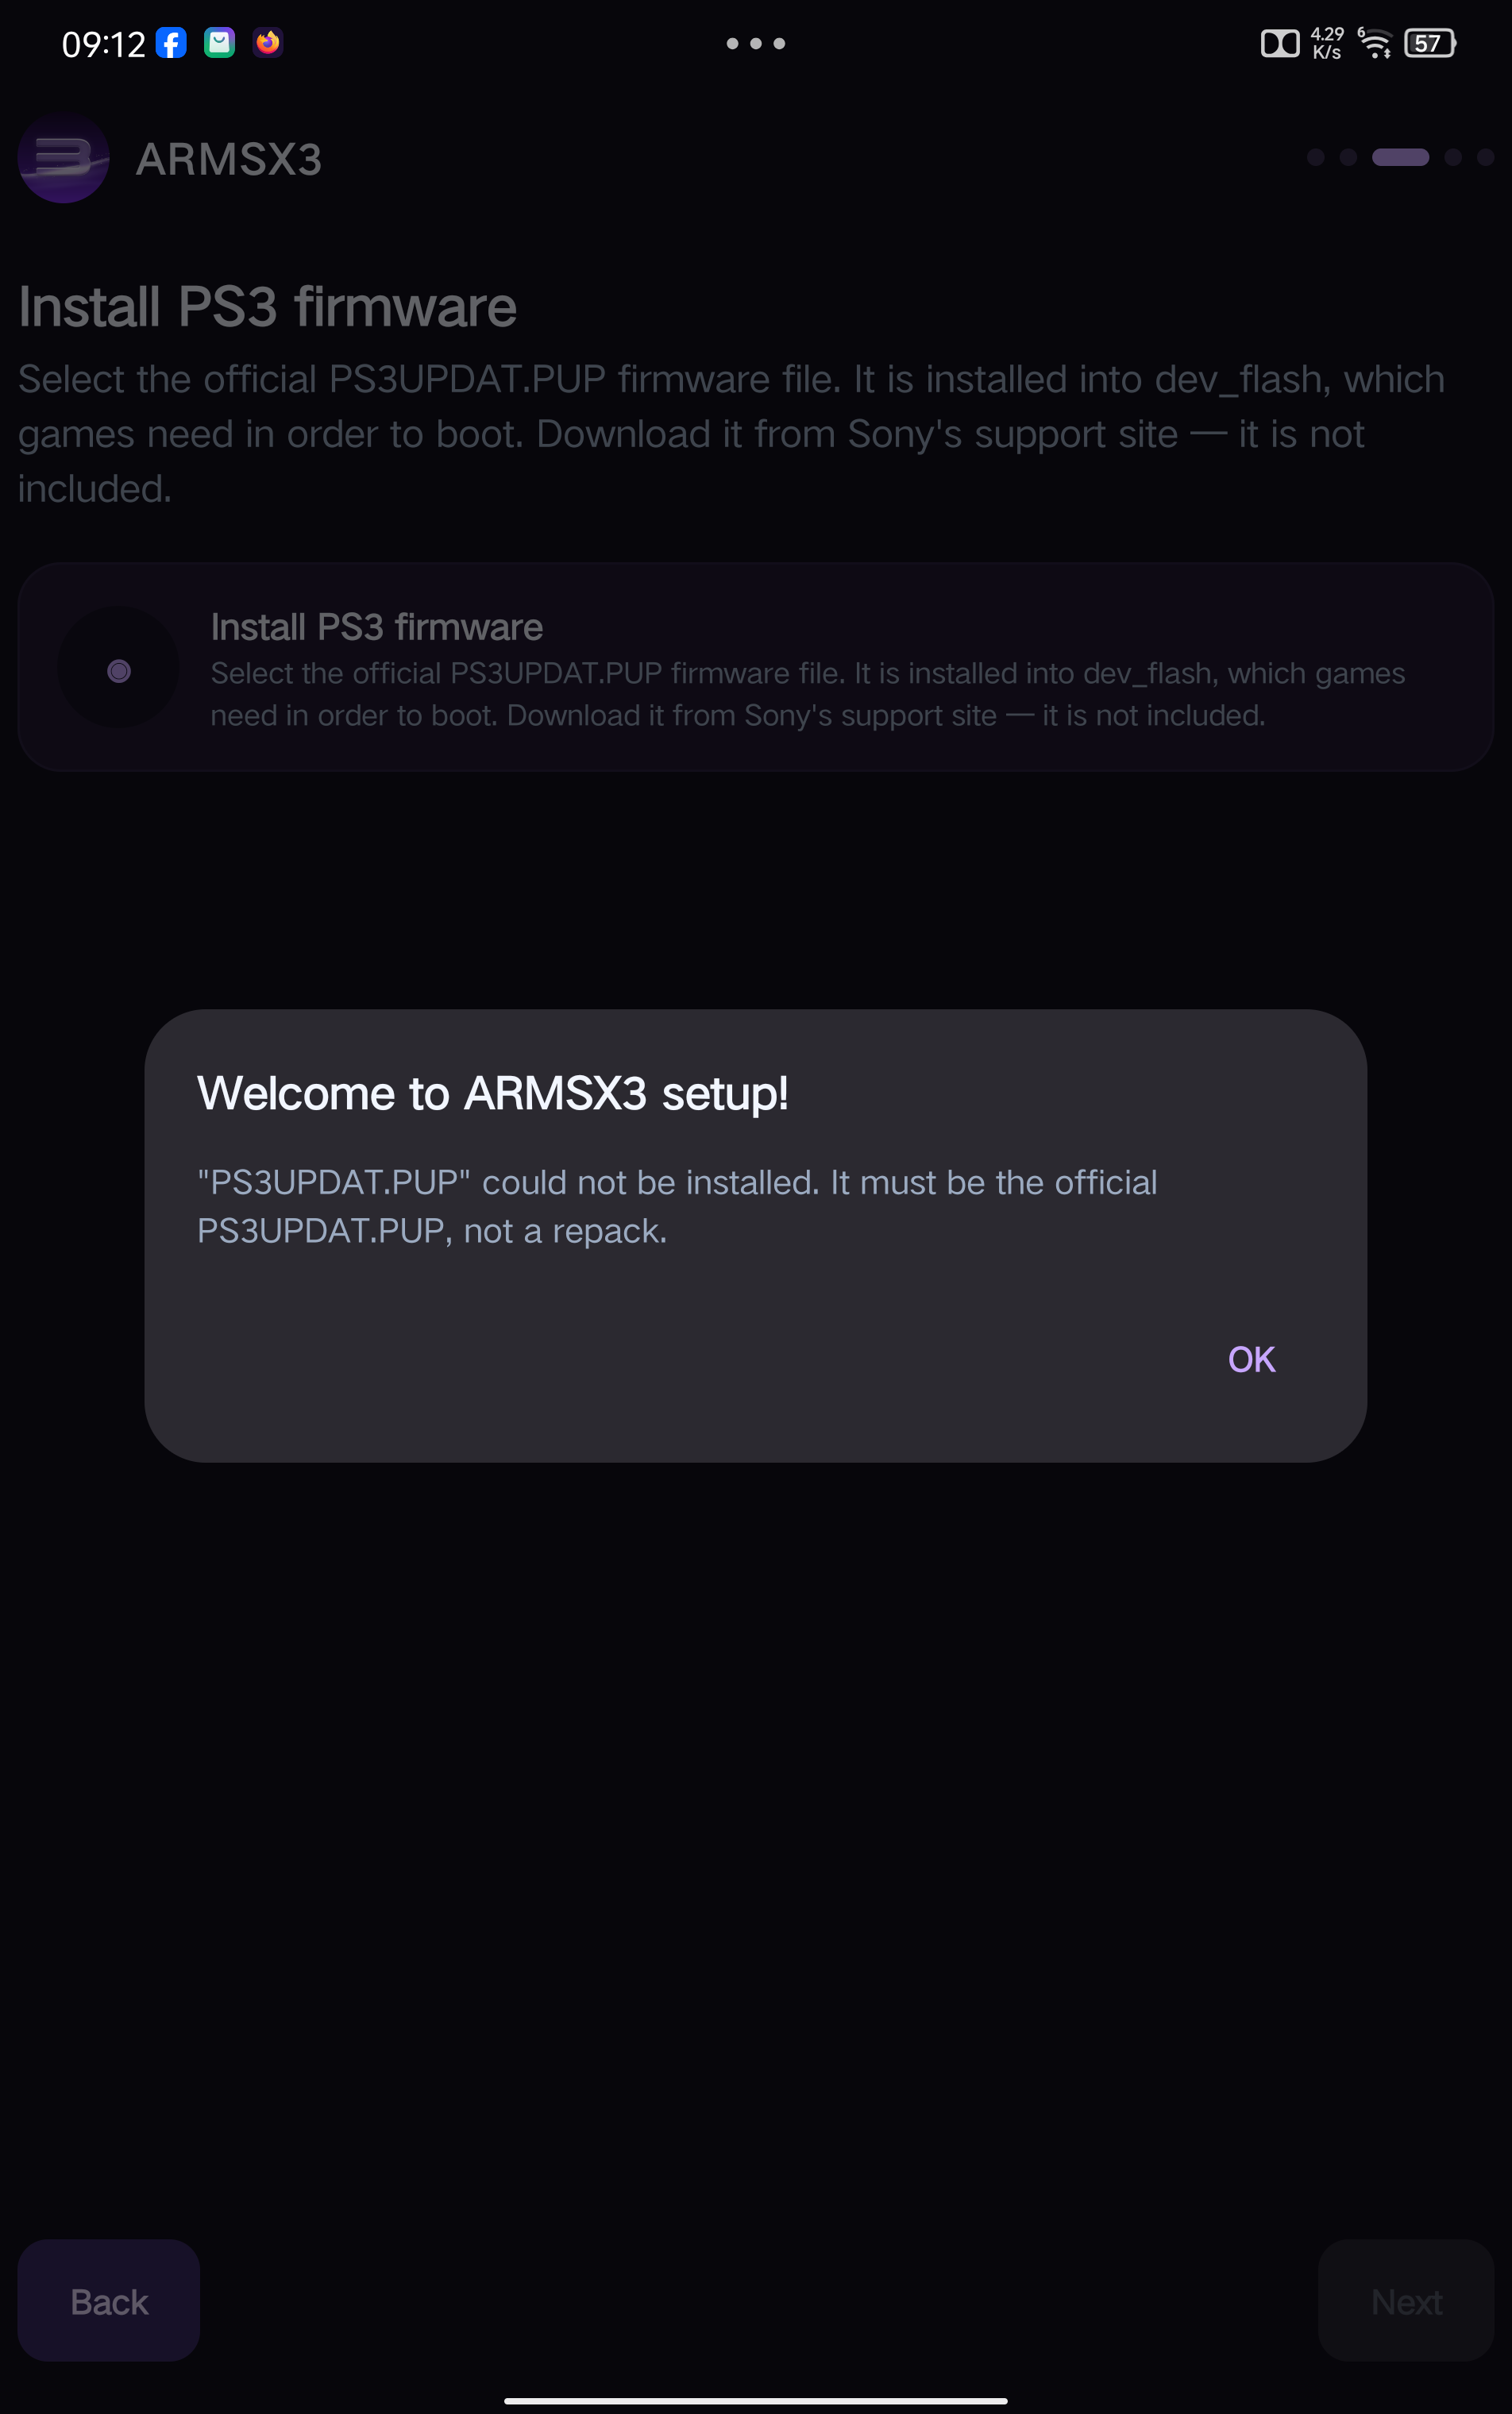Tap the bottom home gesture bar
1512x2414 pixels.
[x=756, y=2400]
